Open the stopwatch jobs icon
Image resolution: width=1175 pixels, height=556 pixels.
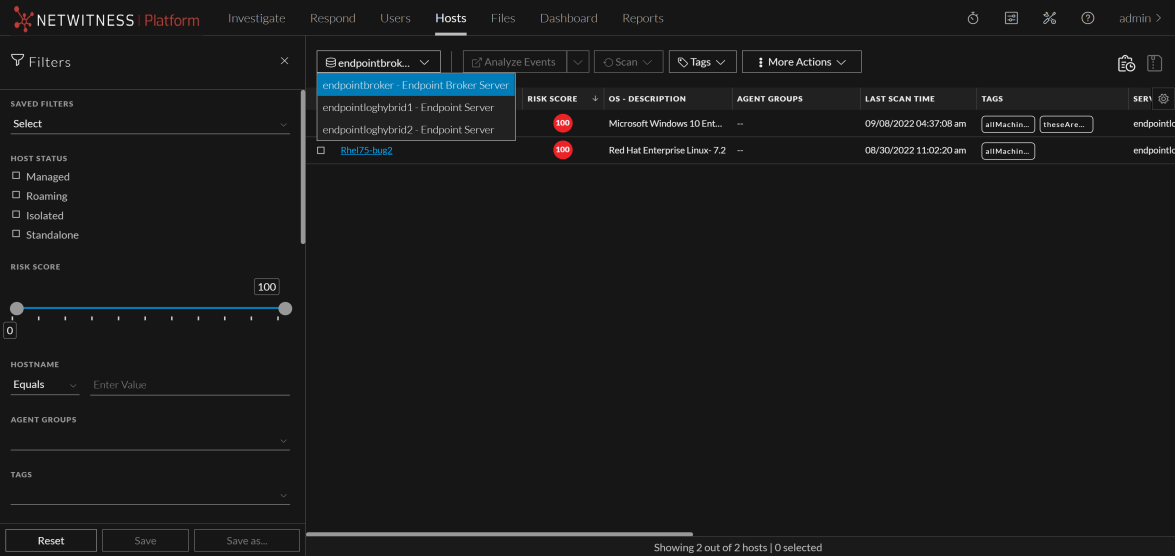click(x=973, y=18)
